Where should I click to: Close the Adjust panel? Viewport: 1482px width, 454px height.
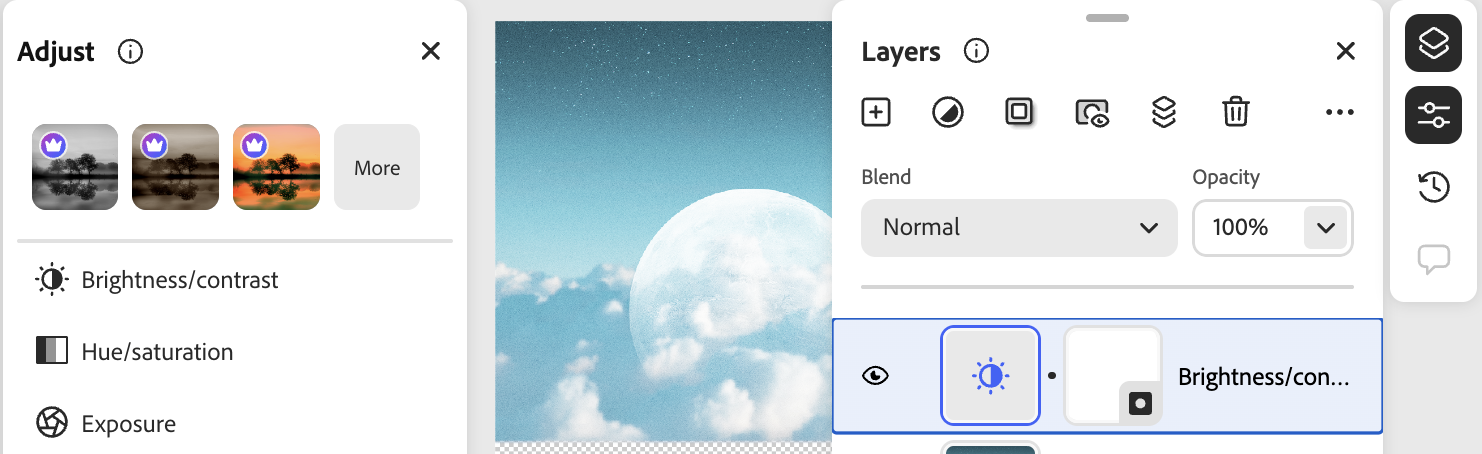[x=431, y=51]
